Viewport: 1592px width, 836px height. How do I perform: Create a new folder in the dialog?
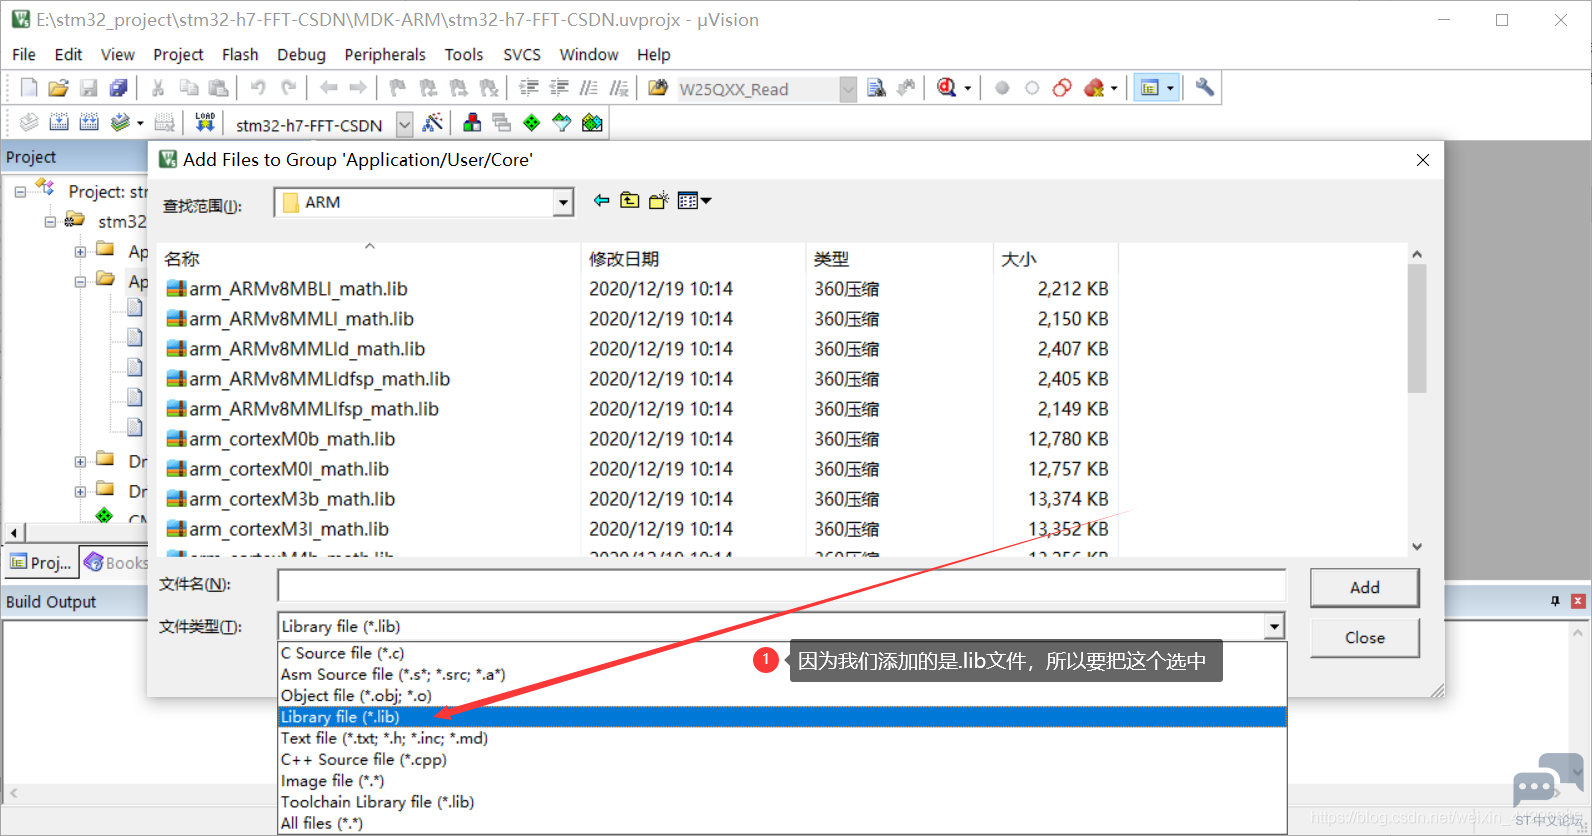point(658,201)
